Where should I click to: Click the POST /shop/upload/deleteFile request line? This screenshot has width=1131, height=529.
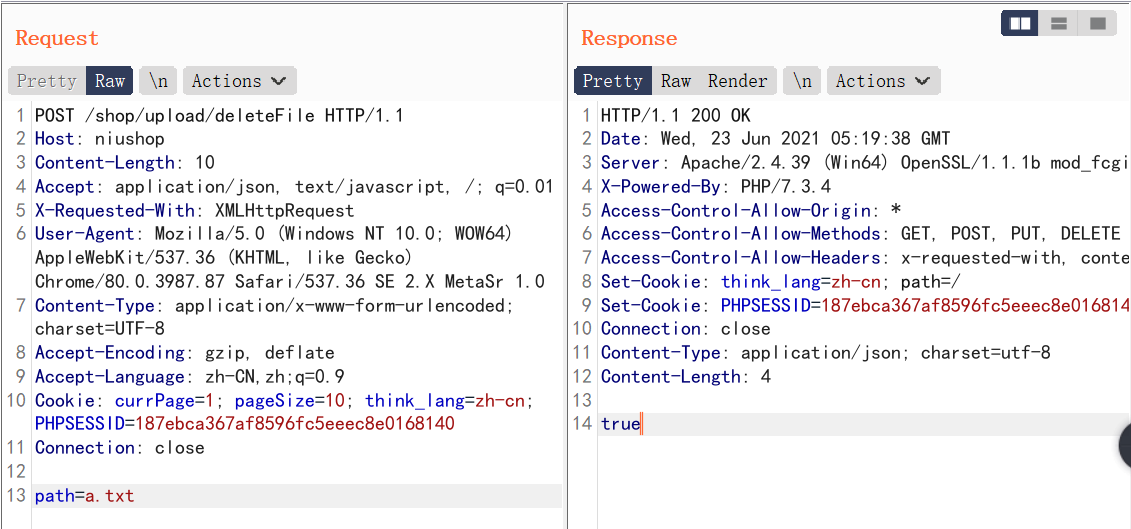[219, 115]
